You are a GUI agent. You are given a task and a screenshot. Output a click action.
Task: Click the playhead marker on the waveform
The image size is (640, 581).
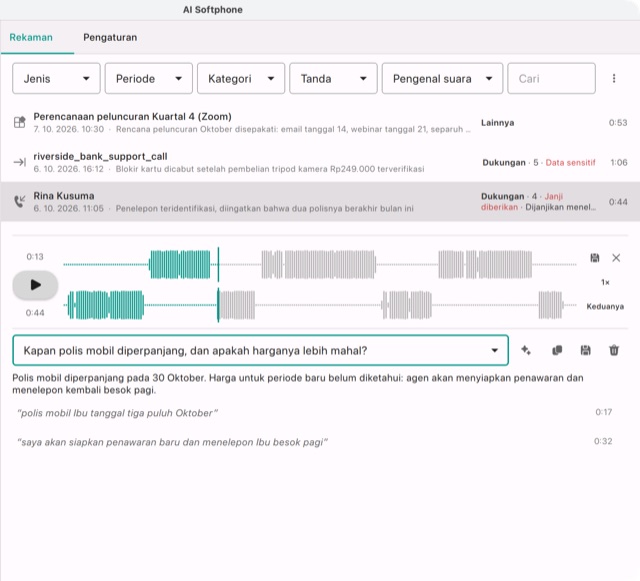click(x=218, y=285)
